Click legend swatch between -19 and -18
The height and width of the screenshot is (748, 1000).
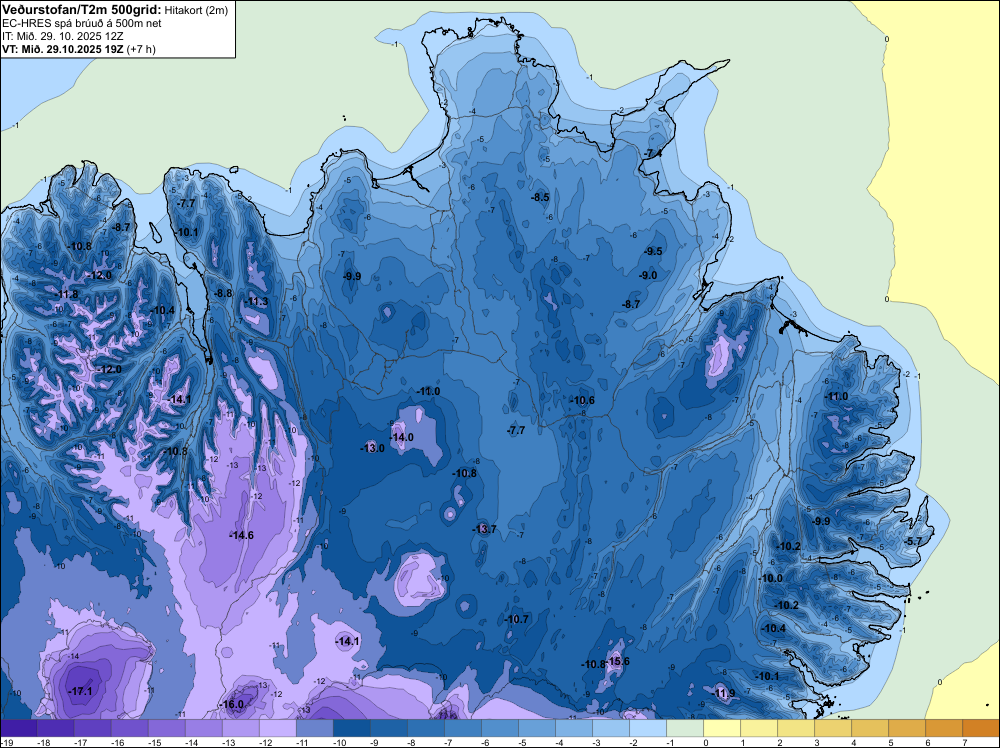18,728
